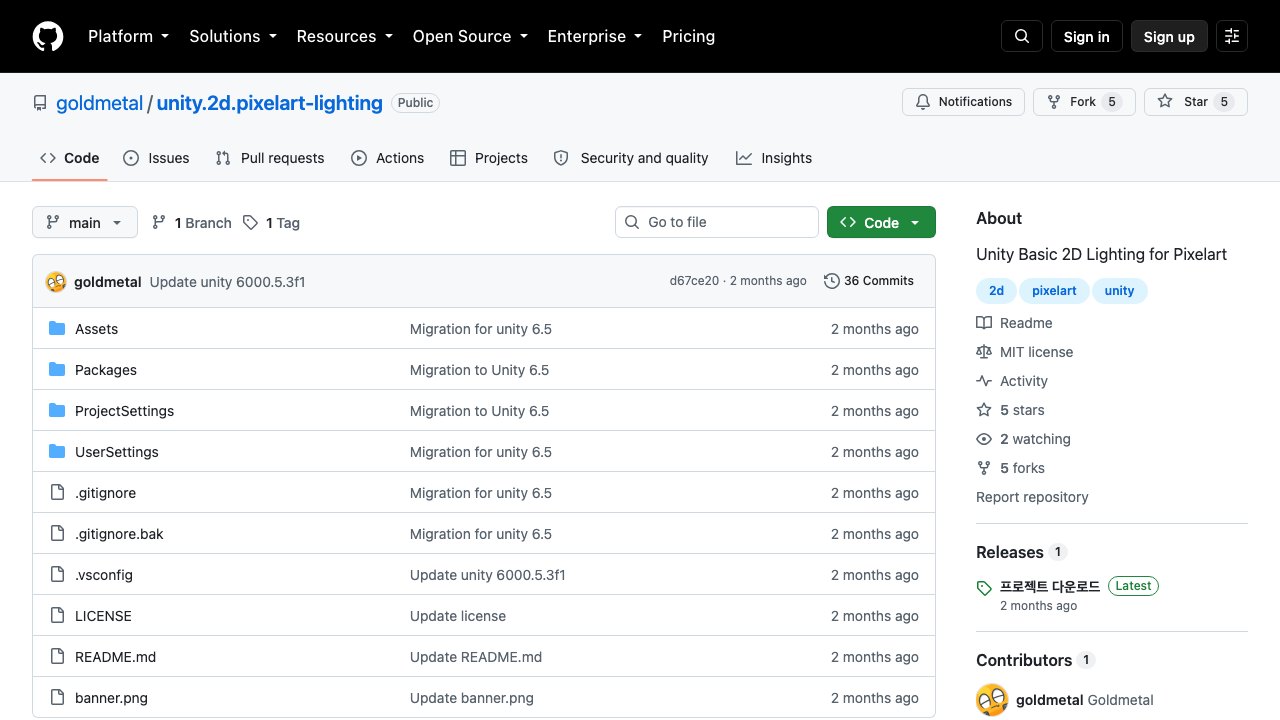The width and height of the screenshot is (1280, 720).
Task: Click the UserSettings folder icon
Action: pos(57,452)
